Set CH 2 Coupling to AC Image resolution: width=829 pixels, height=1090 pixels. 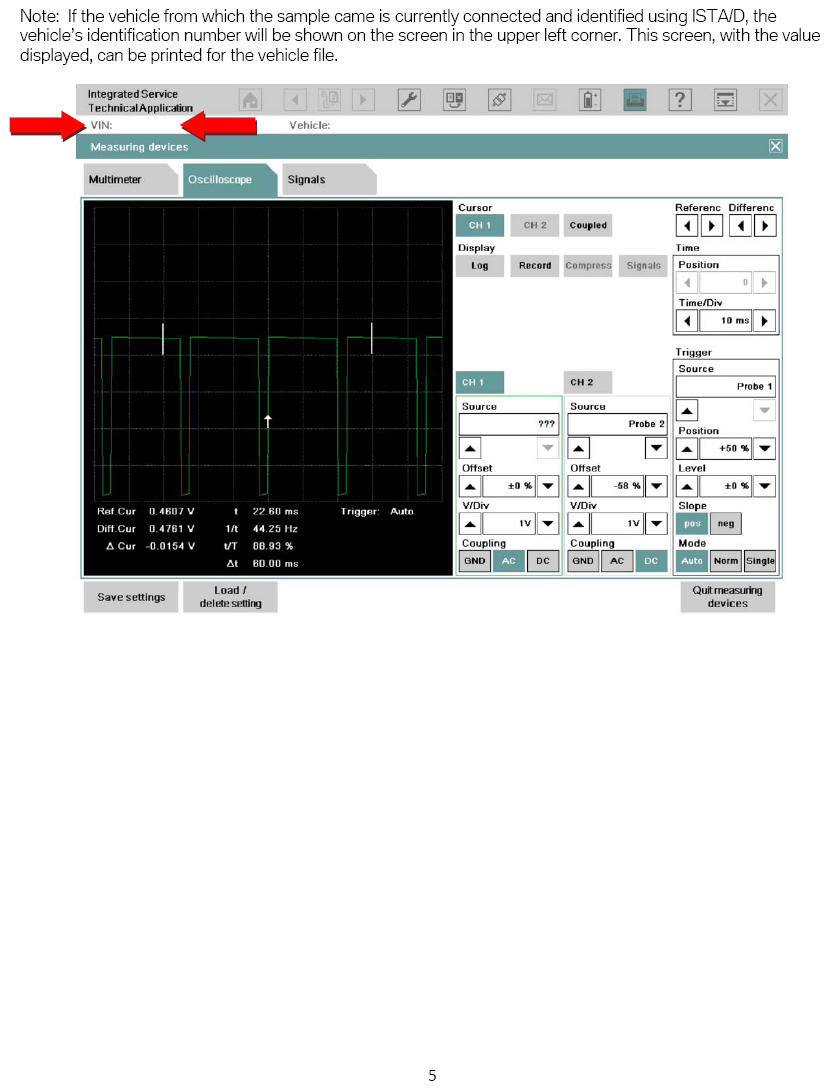617,561
